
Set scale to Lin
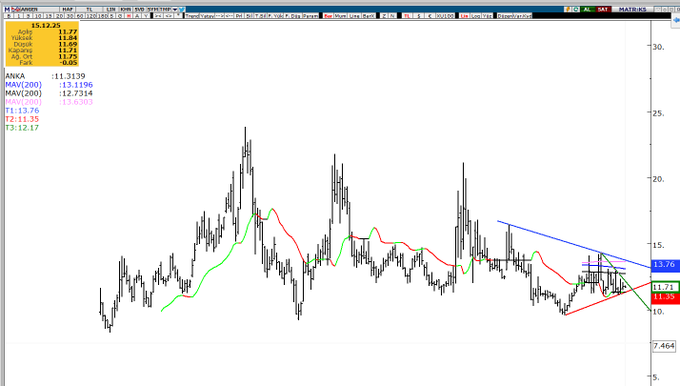pyautogui.click(x=464, y=16)
